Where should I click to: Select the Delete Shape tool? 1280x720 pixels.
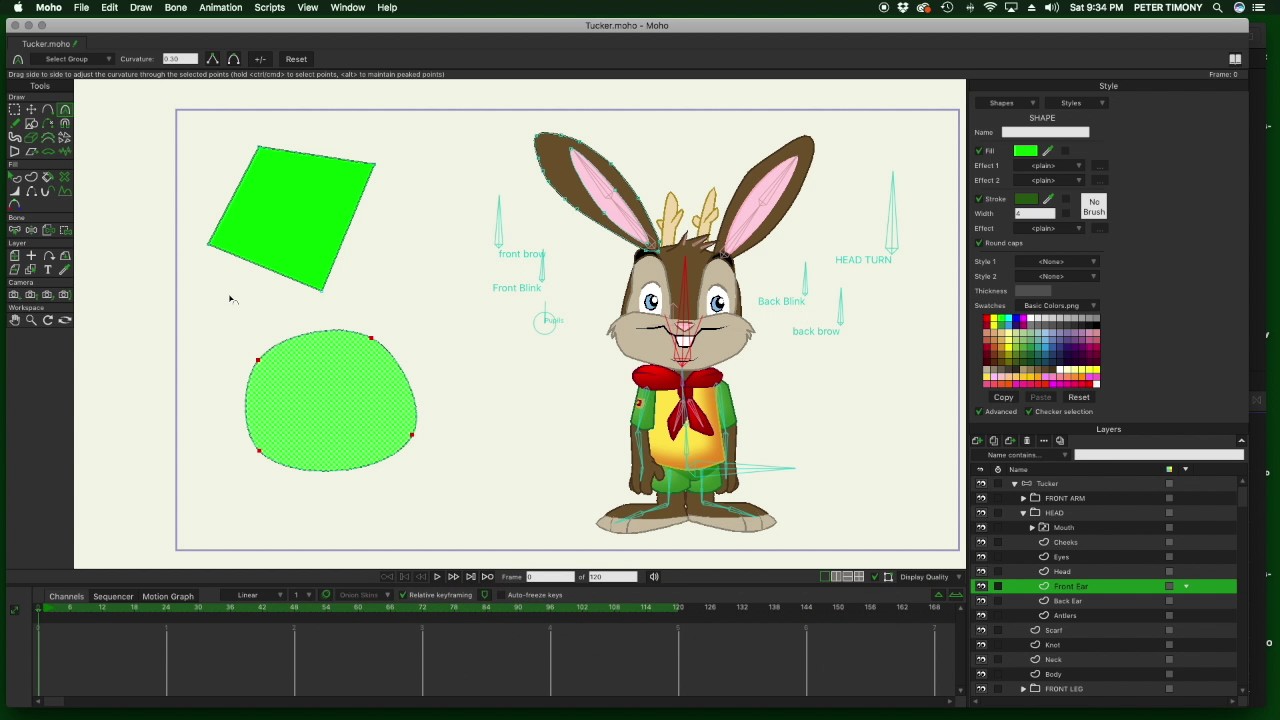point(65,177)
